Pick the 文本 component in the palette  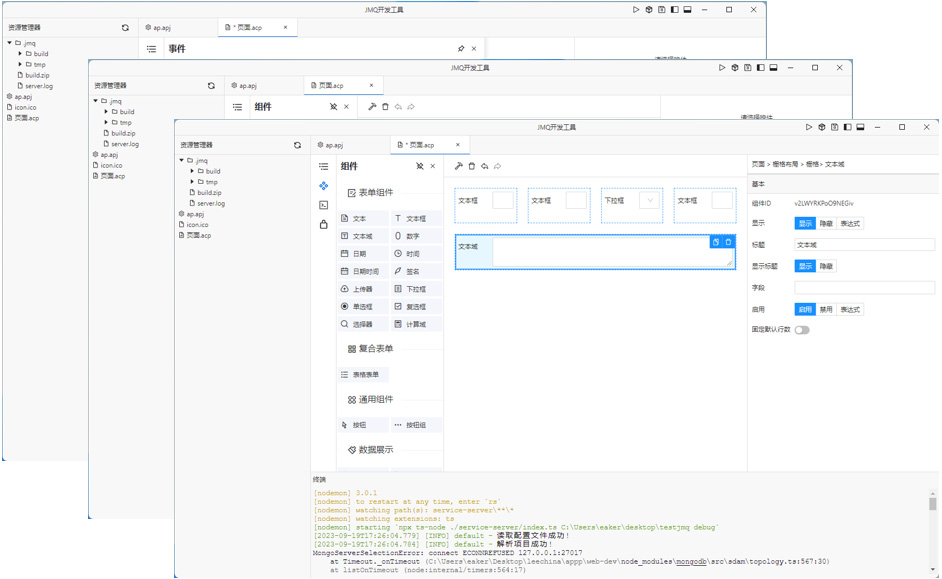pyautogui.click(x=363, y=219)
